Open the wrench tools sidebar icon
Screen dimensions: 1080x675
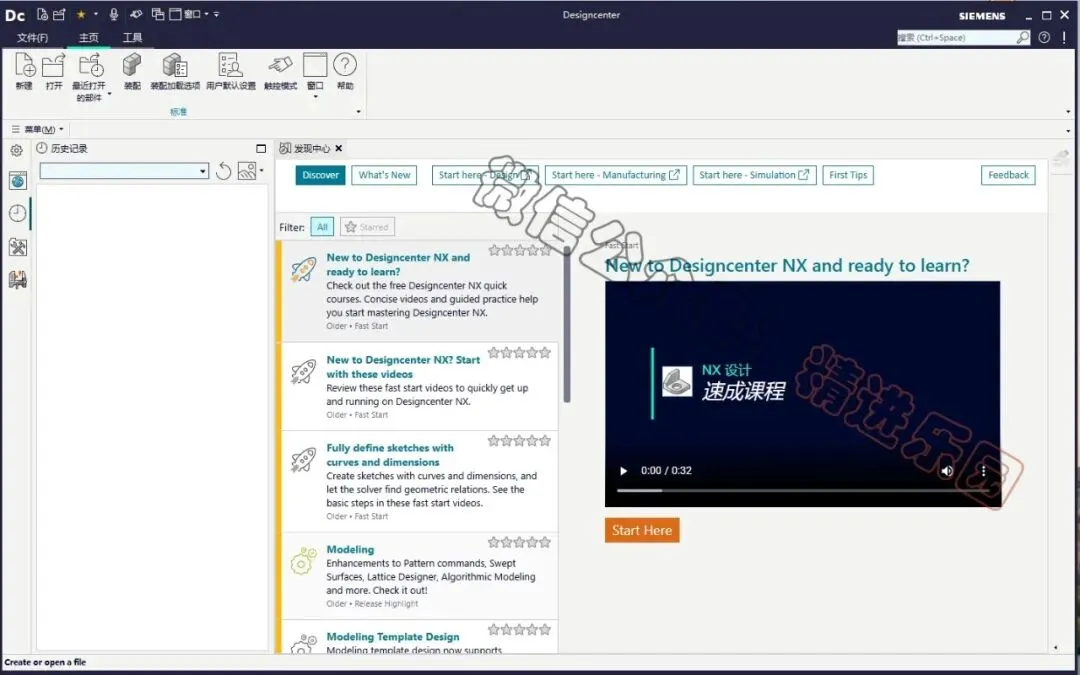pyautogui.click(x=18, y=247)
